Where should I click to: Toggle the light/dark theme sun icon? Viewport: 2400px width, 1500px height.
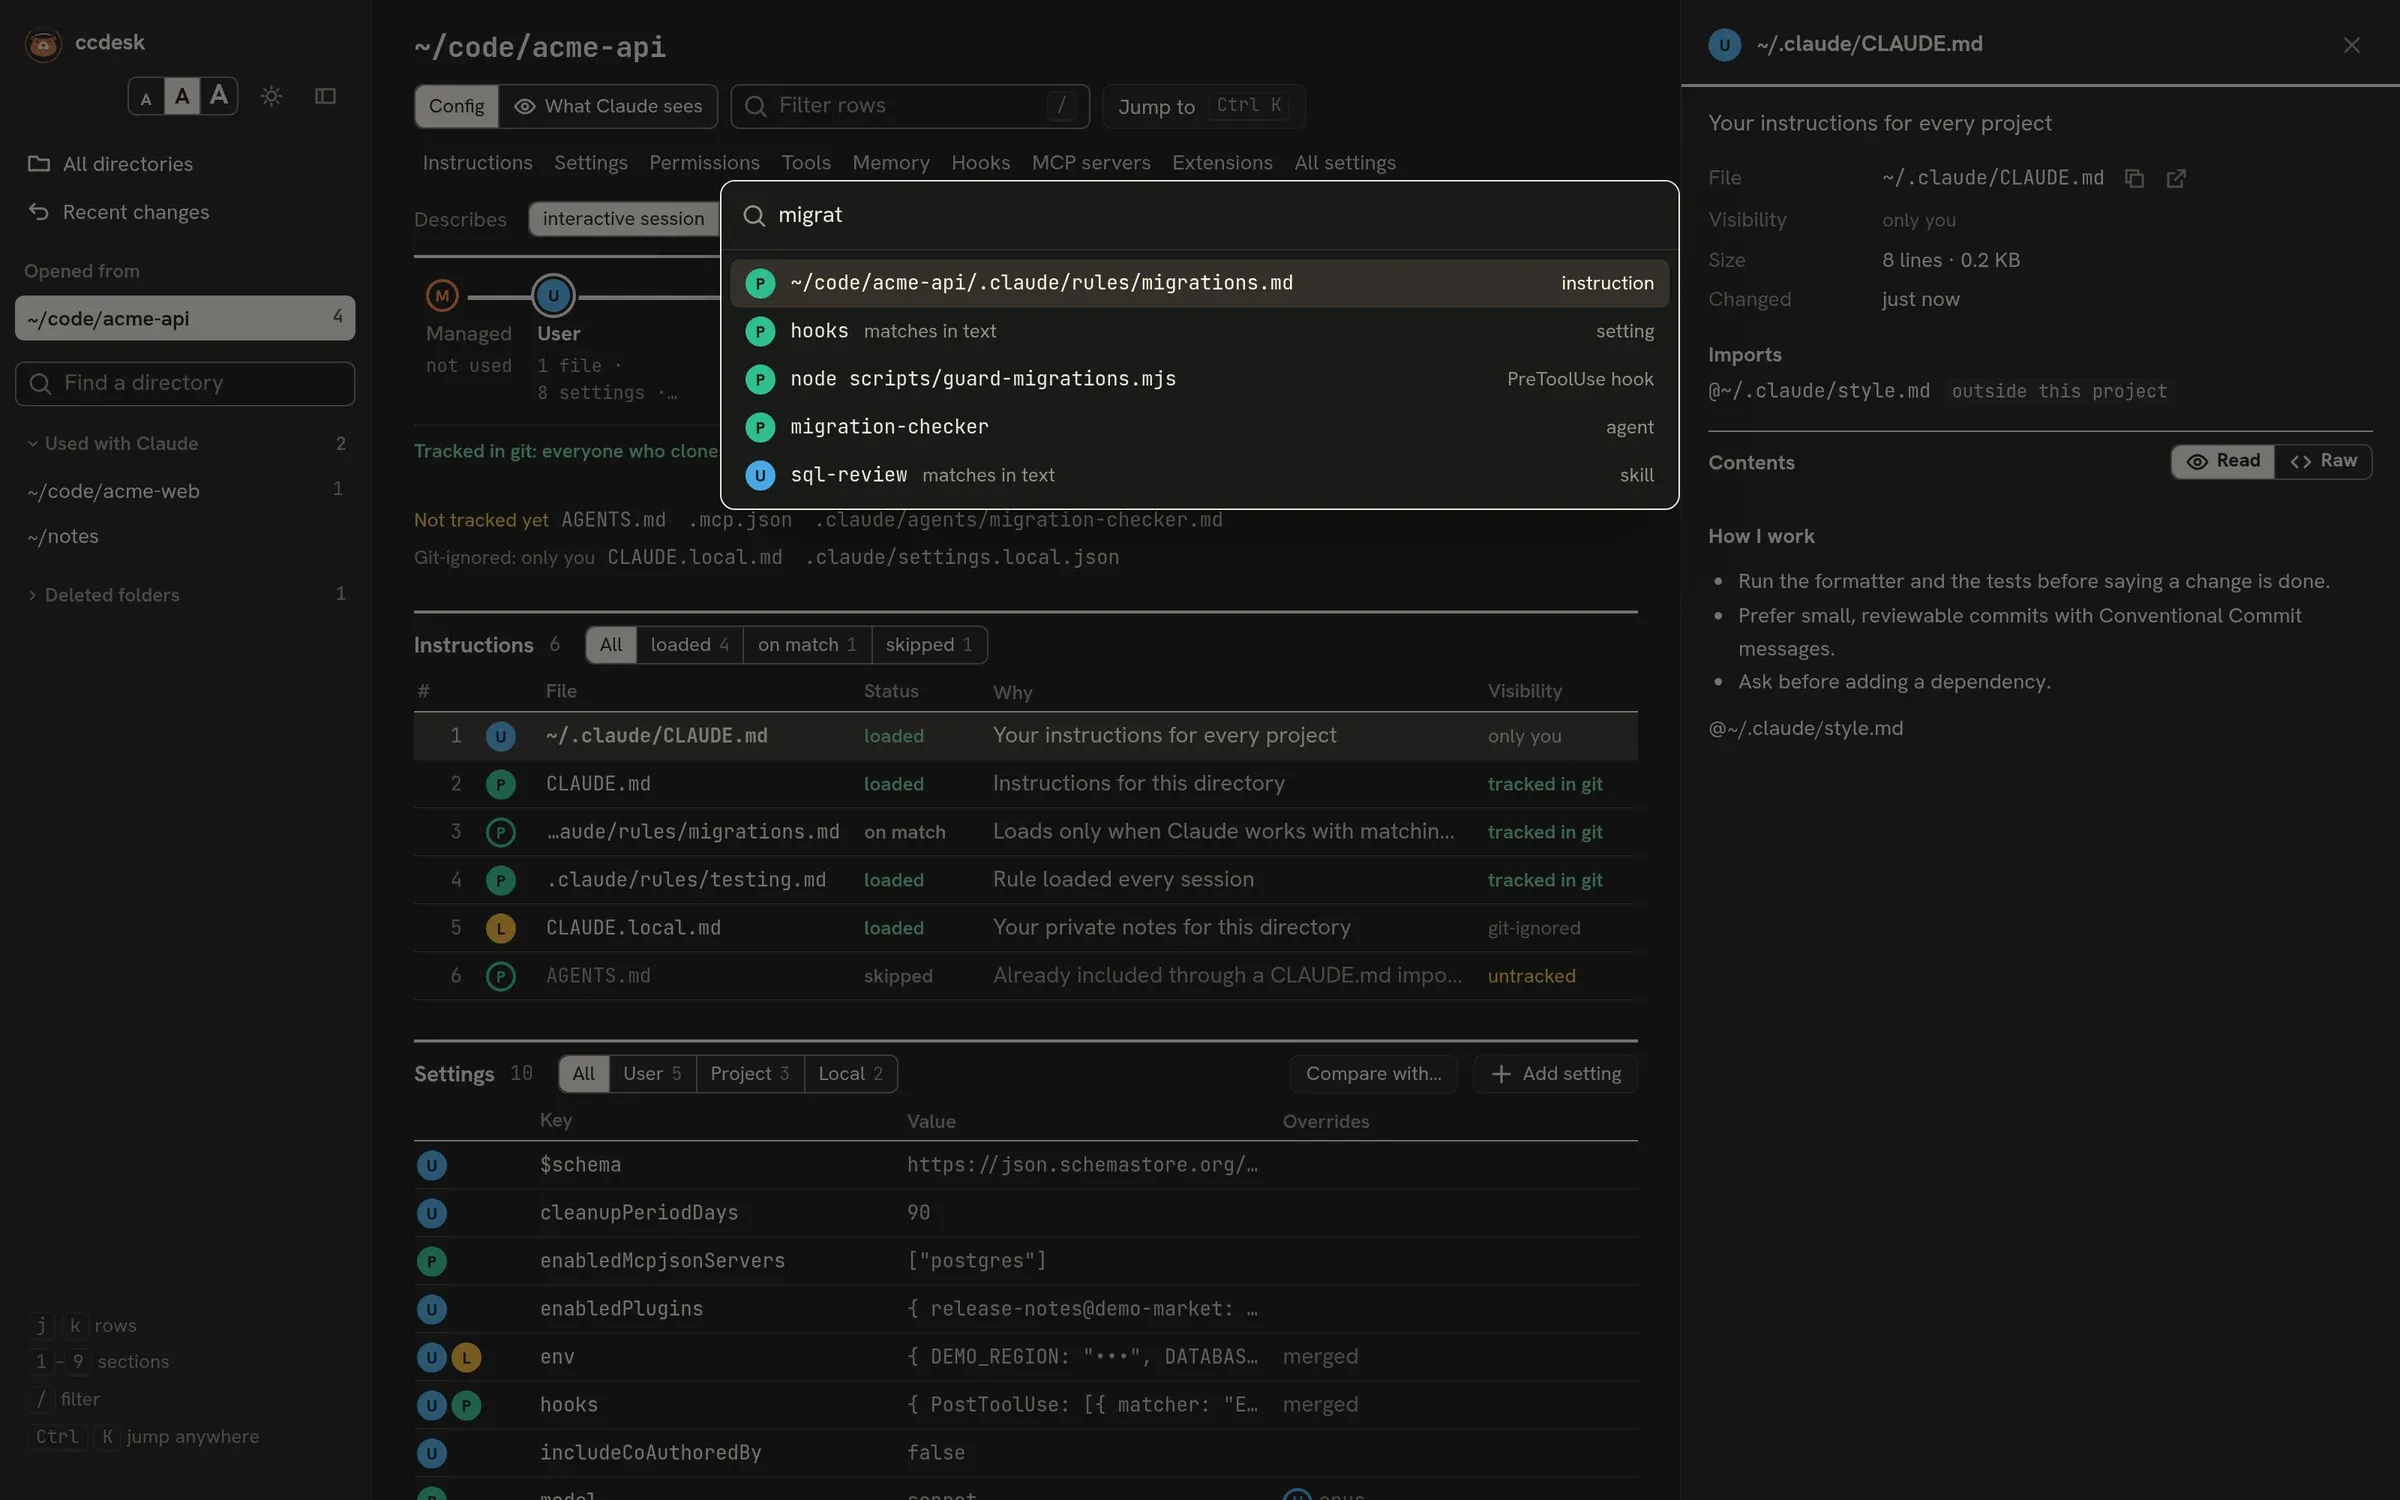(x=271, y=96)
